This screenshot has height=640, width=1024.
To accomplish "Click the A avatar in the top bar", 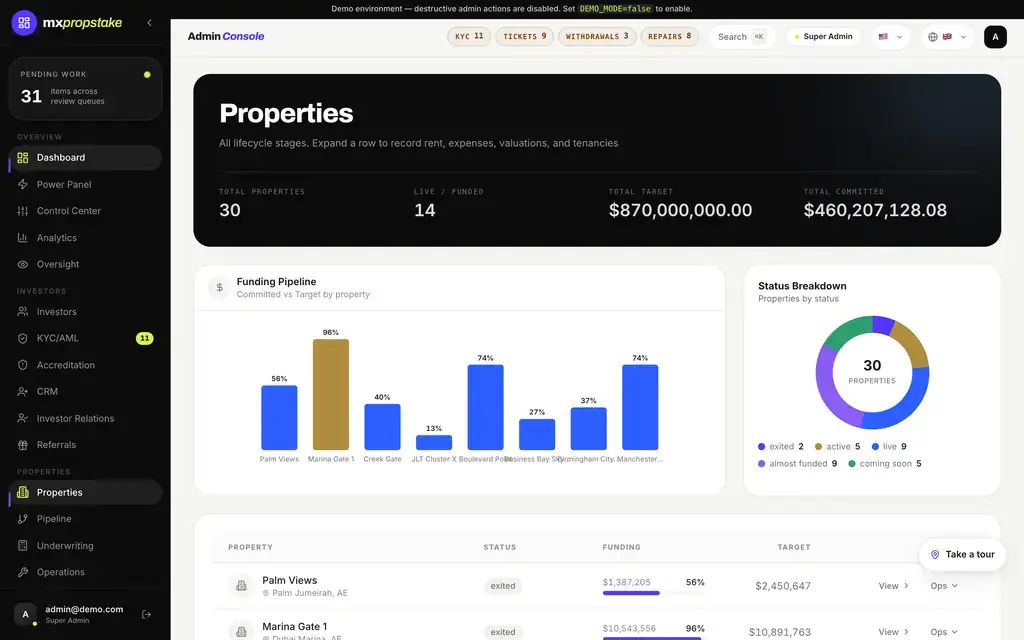I will click(995, 37).
